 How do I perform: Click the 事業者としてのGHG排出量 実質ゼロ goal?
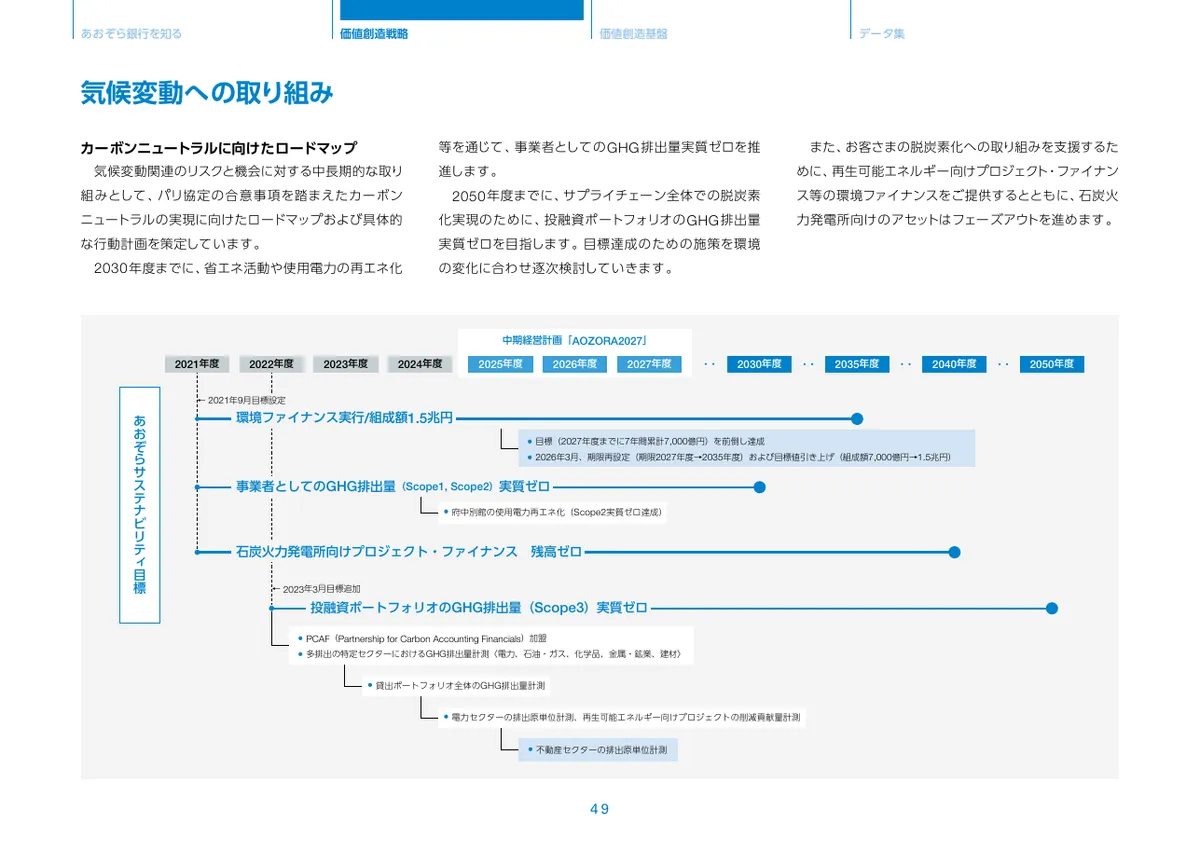coord(393,487)
